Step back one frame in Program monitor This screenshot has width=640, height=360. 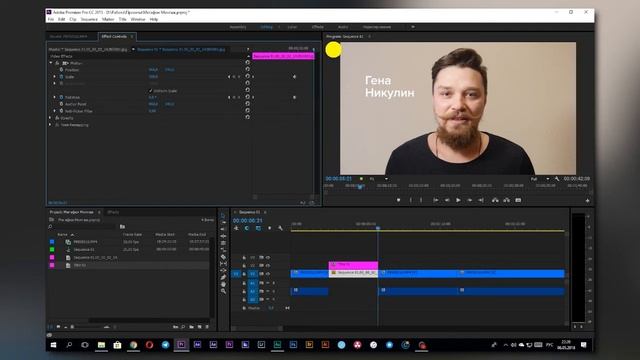point(447,200)
